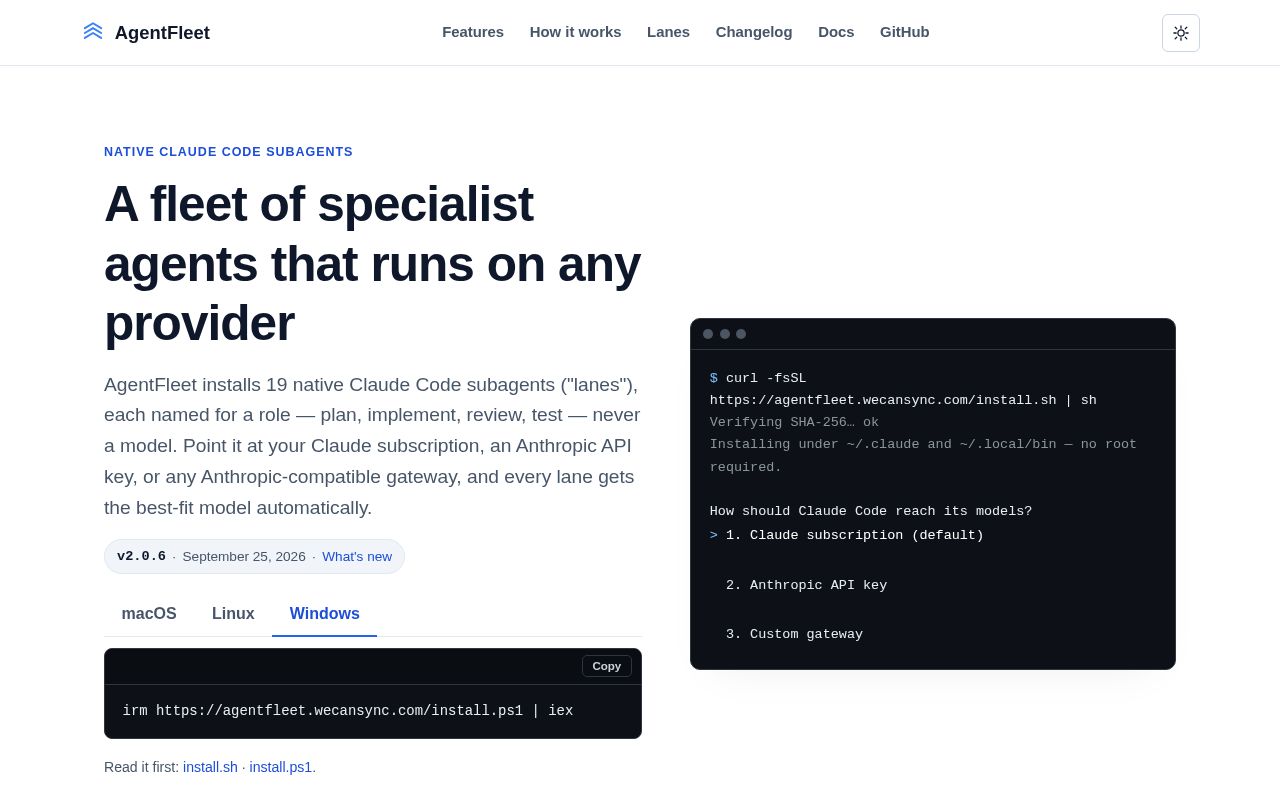The height and width of the screenshot is (800, 1280).
Task: Click the terminal curl -fsSL command line
Action: [x=903, y=389]
